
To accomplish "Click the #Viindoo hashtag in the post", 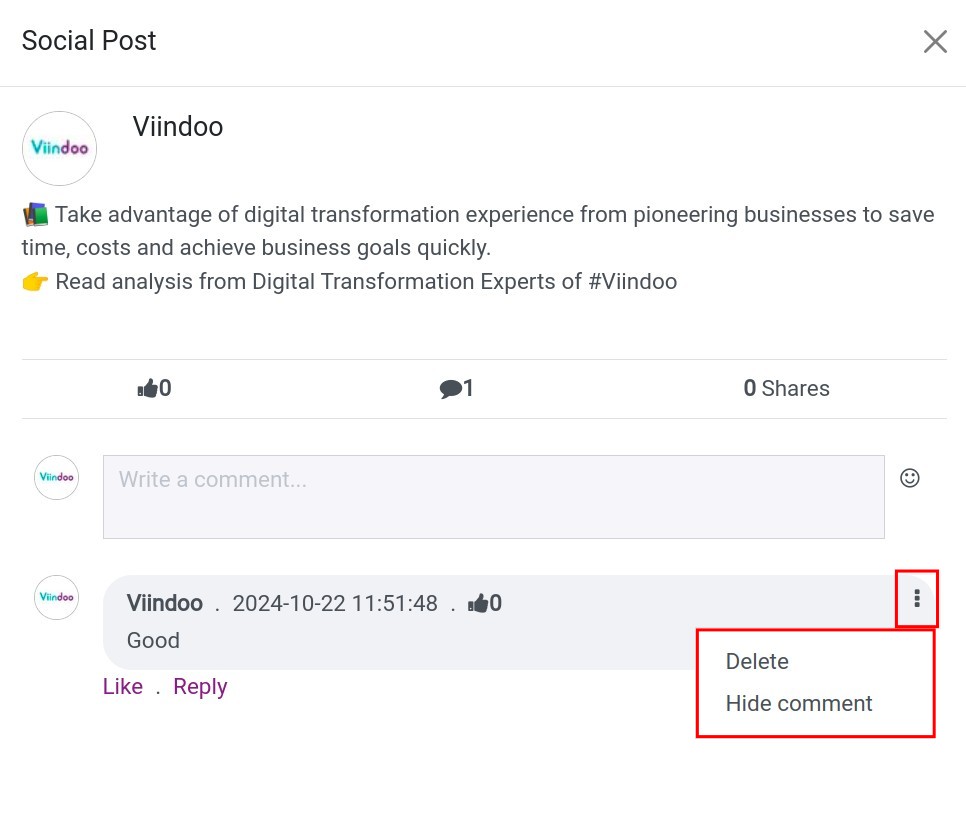I will (632, 282).
